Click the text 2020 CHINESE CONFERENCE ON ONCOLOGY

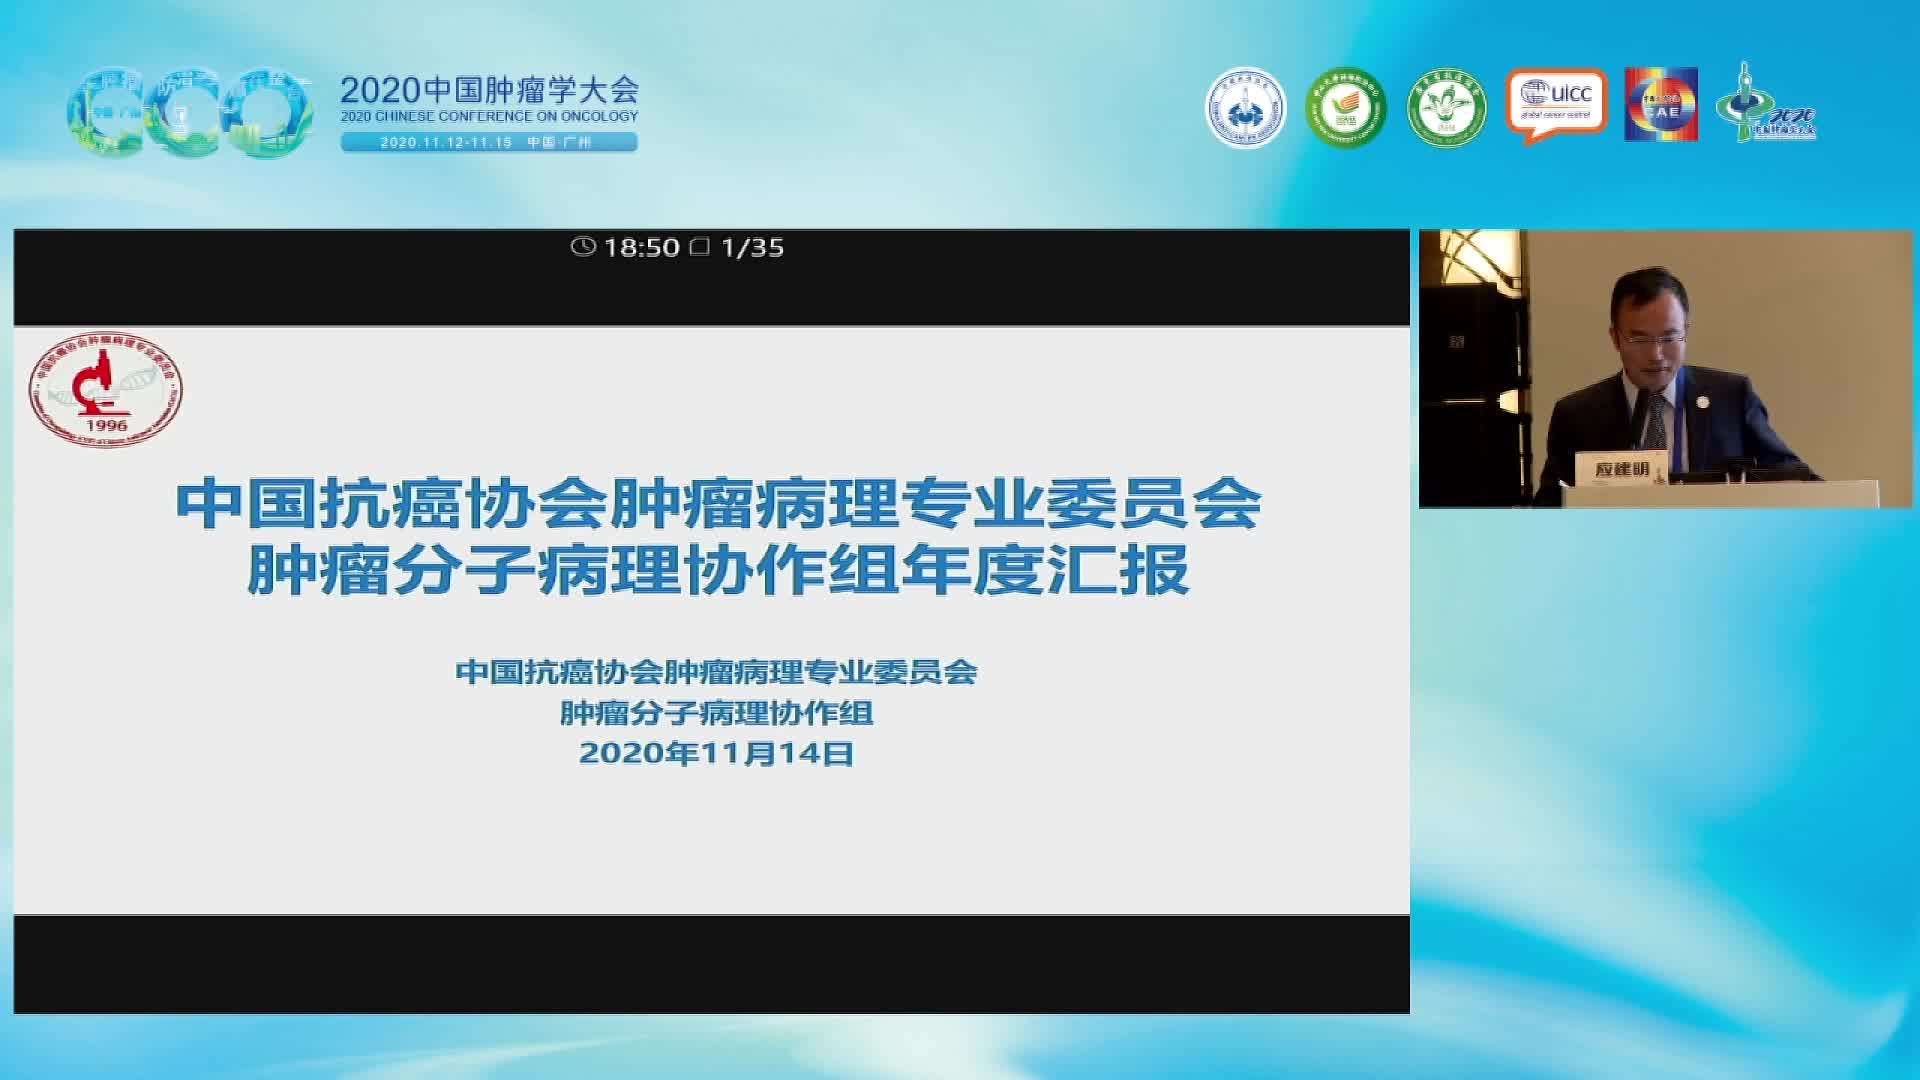489,117
